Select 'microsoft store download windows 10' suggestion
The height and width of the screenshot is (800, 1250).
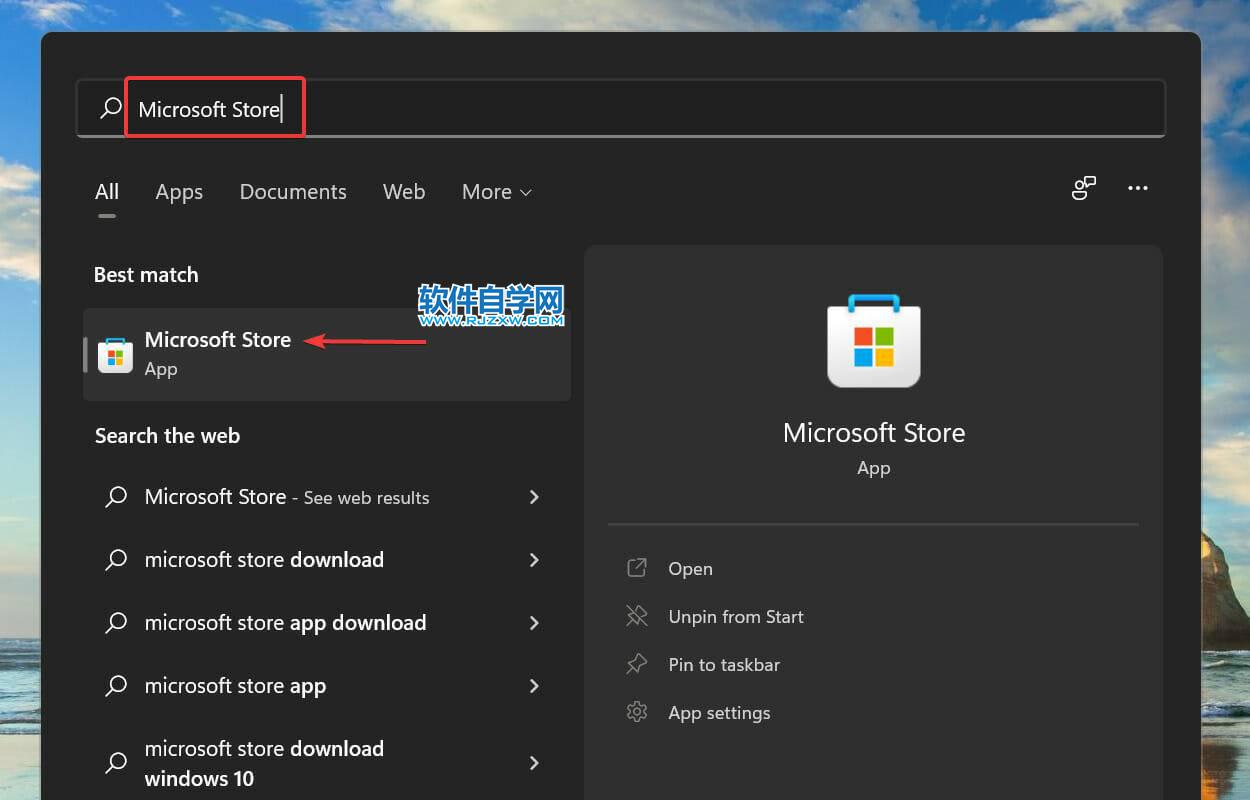(x=264, y=763)
